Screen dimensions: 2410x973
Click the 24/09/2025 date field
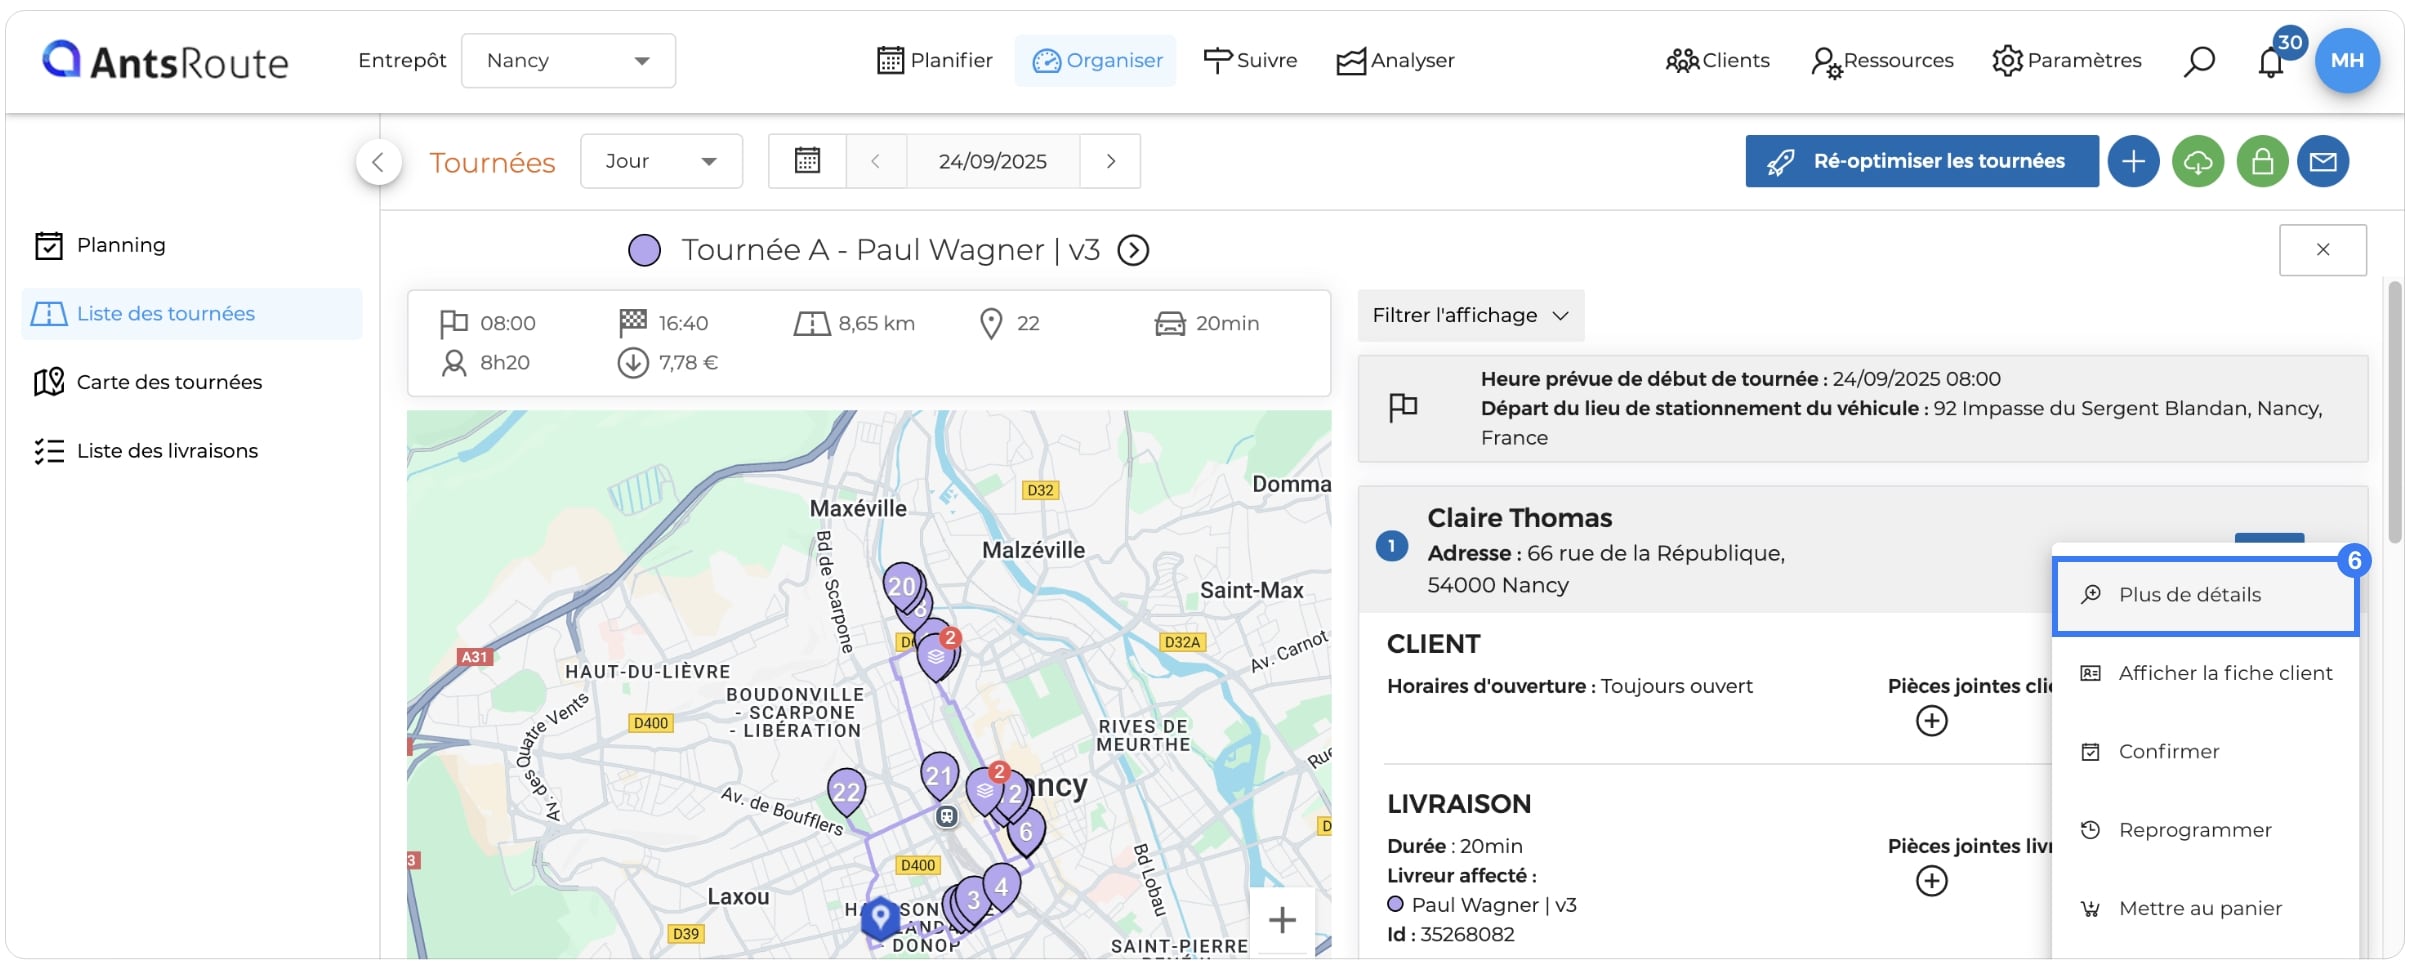[993, 161]
